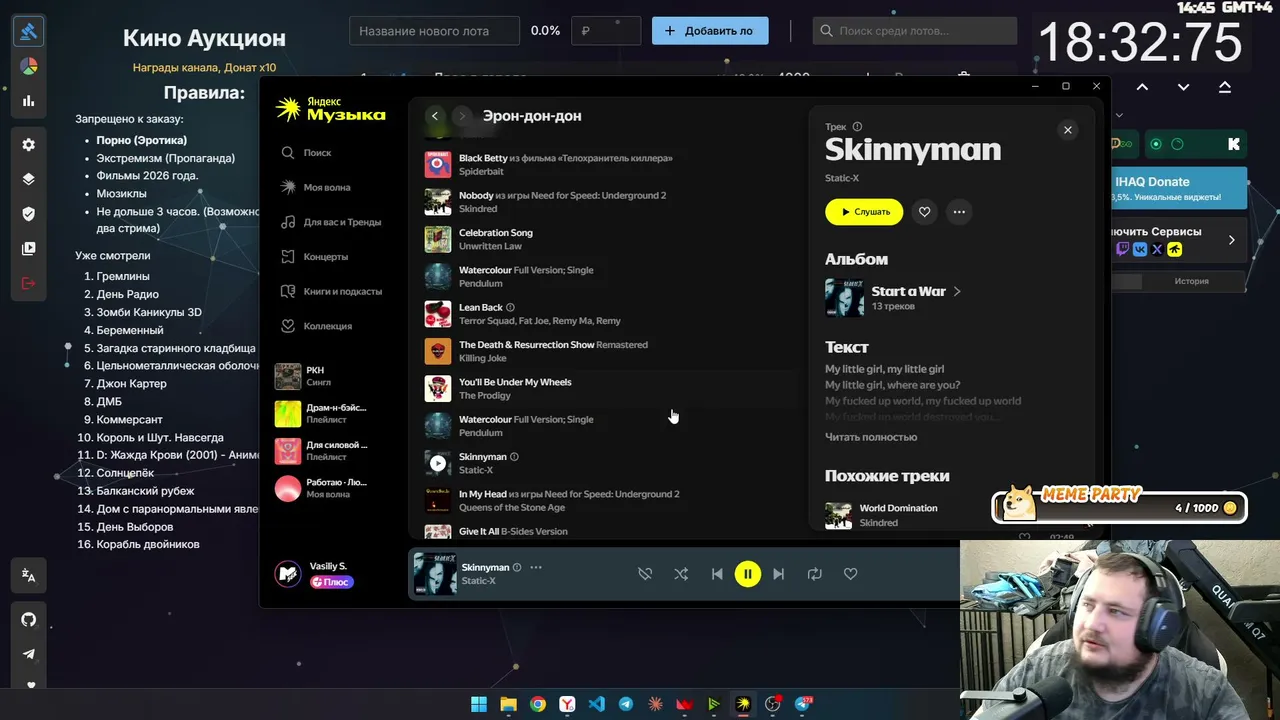
Task: Open Google Chrome from the taskbar
Action: click(538, 704)
